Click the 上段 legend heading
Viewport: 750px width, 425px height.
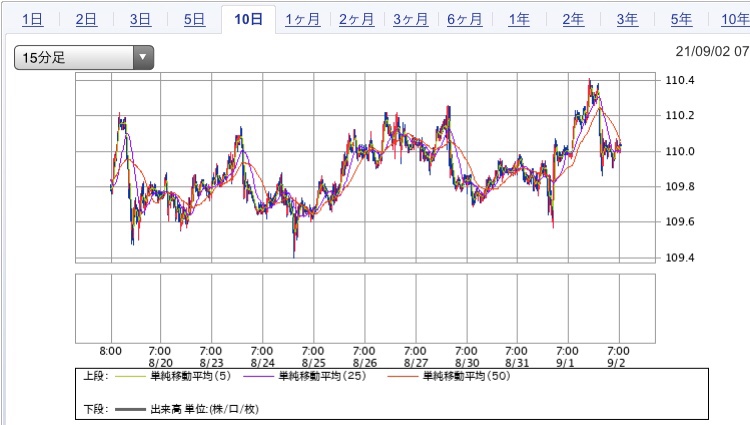click(96, 376)
